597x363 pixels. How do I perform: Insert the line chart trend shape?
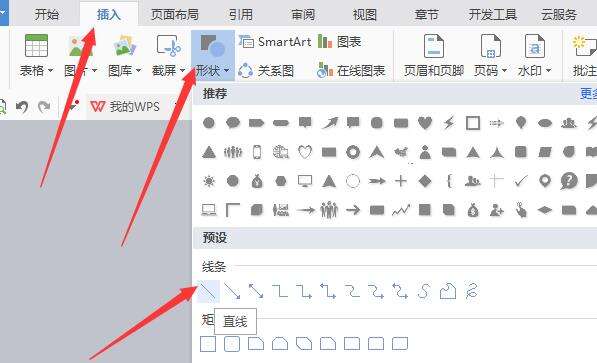[x=401, y=210]
